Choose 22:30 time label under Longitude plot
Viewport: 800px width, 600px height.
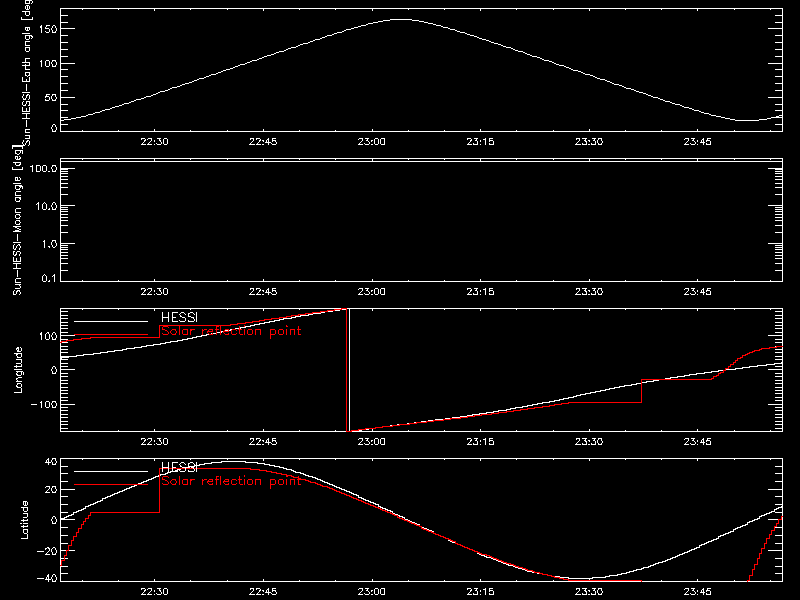[x=154, y=442]
